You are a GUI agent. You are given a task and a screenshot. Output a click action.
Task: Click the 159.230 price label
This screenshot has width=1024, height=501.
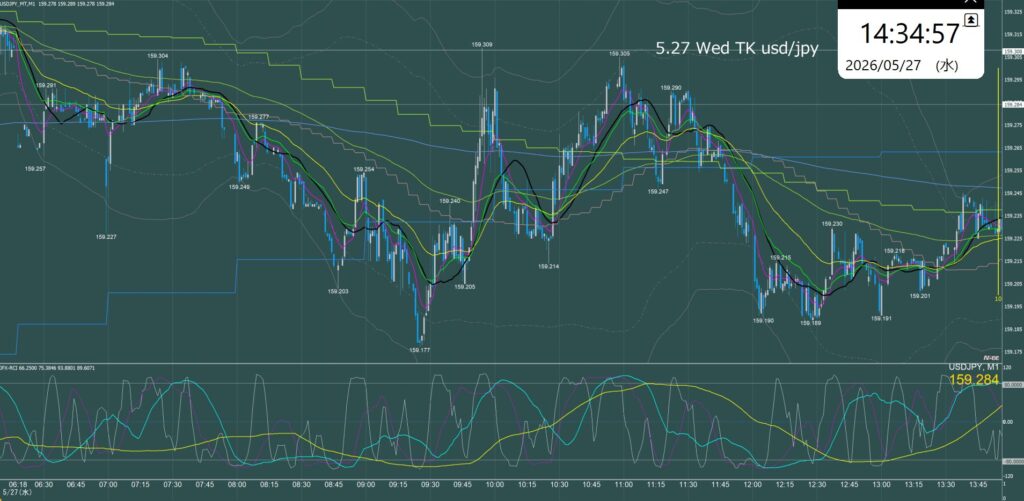[x=832, y=224]
